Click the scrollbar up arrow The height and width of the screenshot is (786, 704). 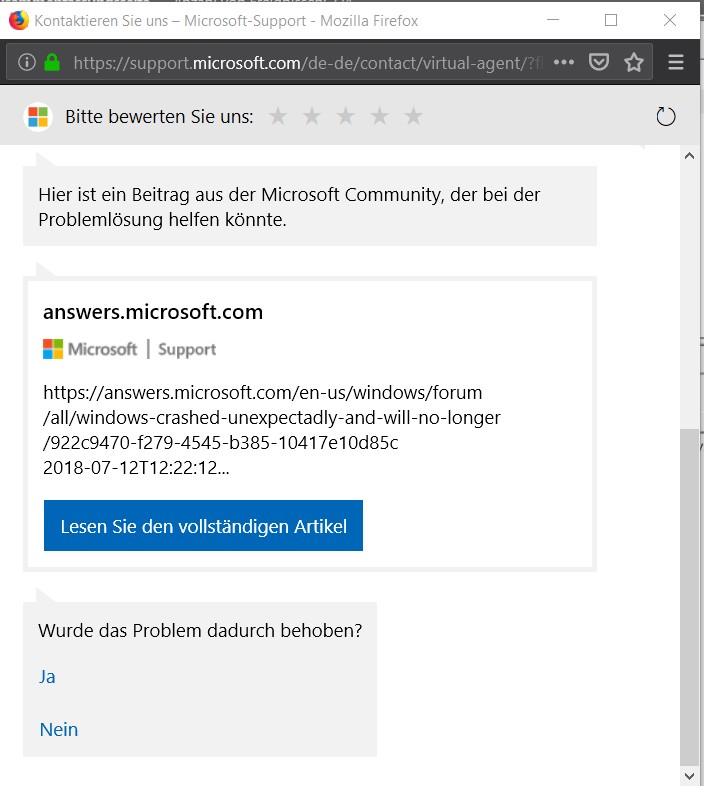(x=689, y=156)
